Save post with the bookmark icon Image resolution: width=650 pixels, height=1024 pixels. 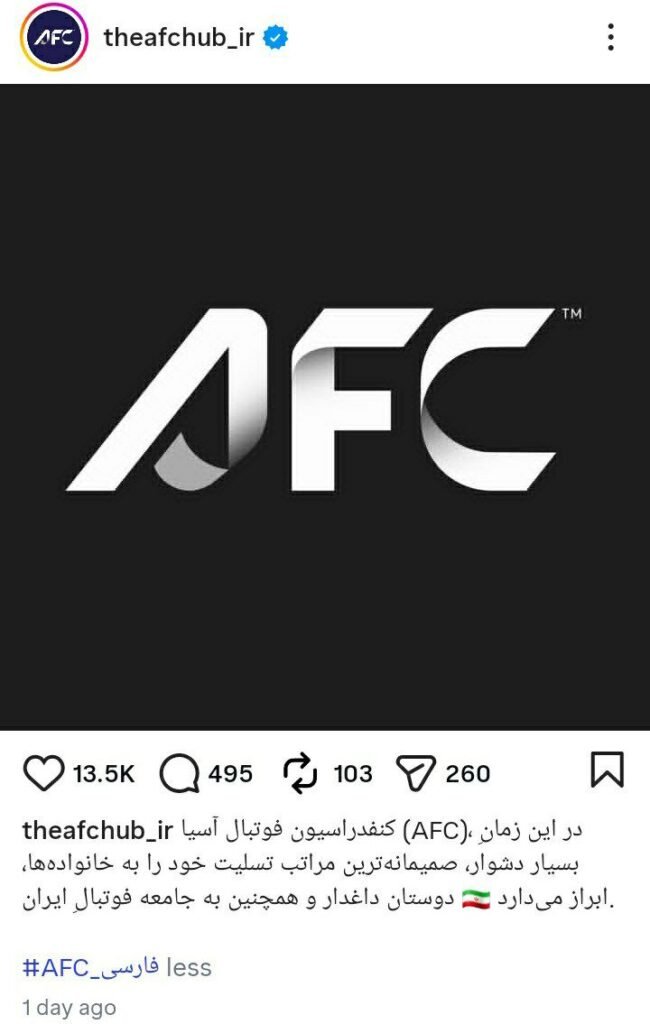pyautogui.click(x=607, y=770)
